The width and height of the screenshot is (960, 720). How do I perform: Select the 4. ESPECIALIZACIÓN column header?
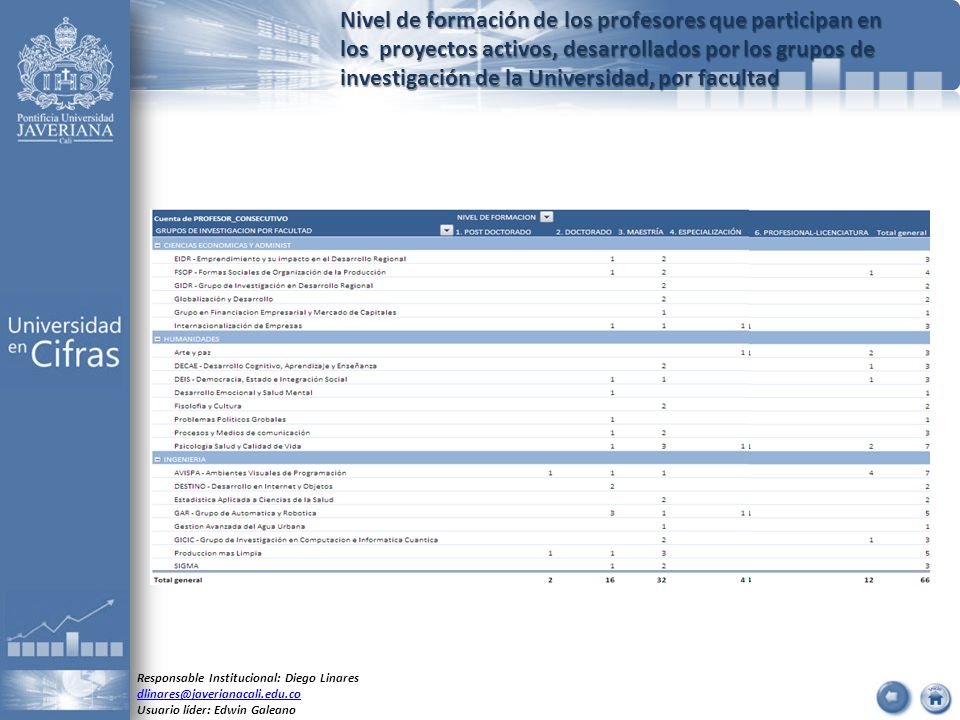point(705,232)
